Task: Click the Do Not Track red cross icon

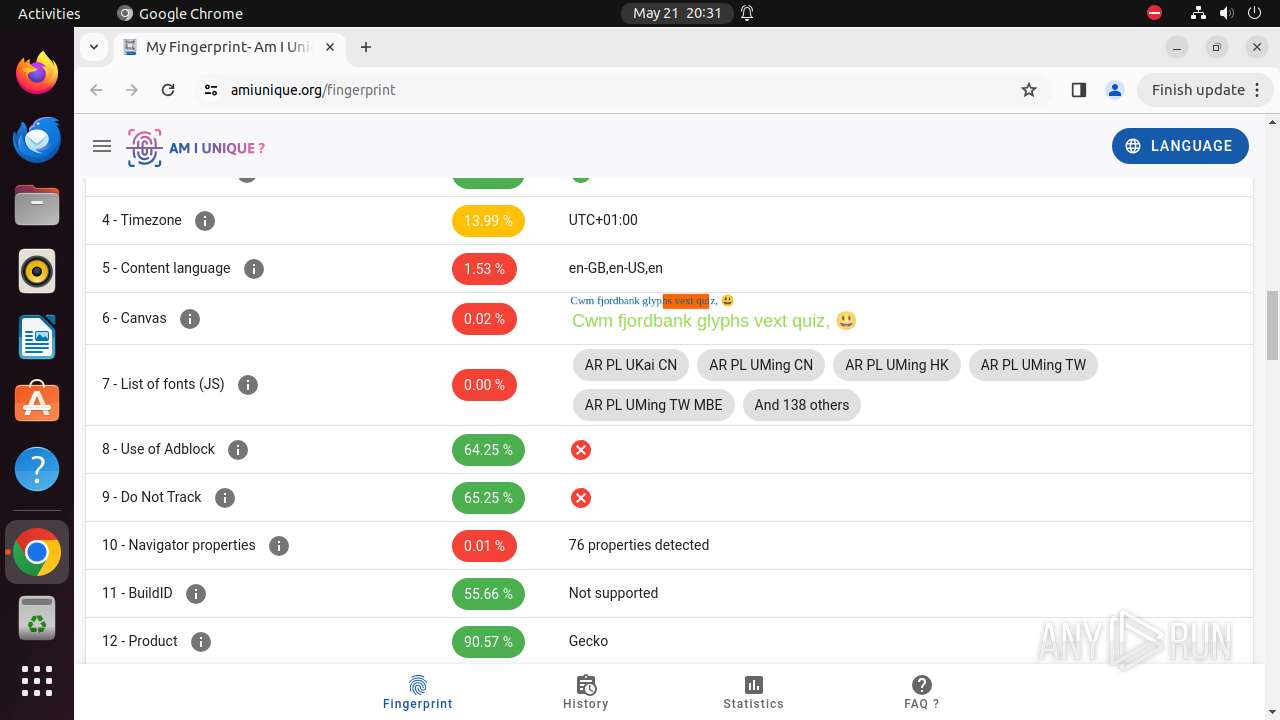Action: tap(580, 498)
